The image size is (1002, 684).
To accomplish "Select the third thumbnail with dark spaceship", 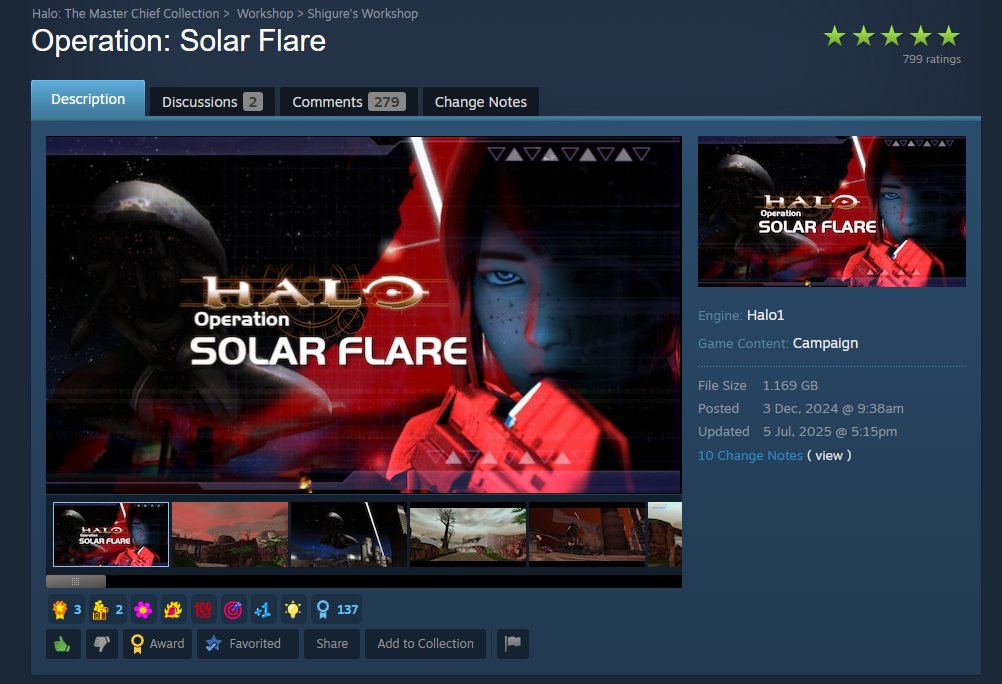I will pyautogui.click(x=349, y=534).
